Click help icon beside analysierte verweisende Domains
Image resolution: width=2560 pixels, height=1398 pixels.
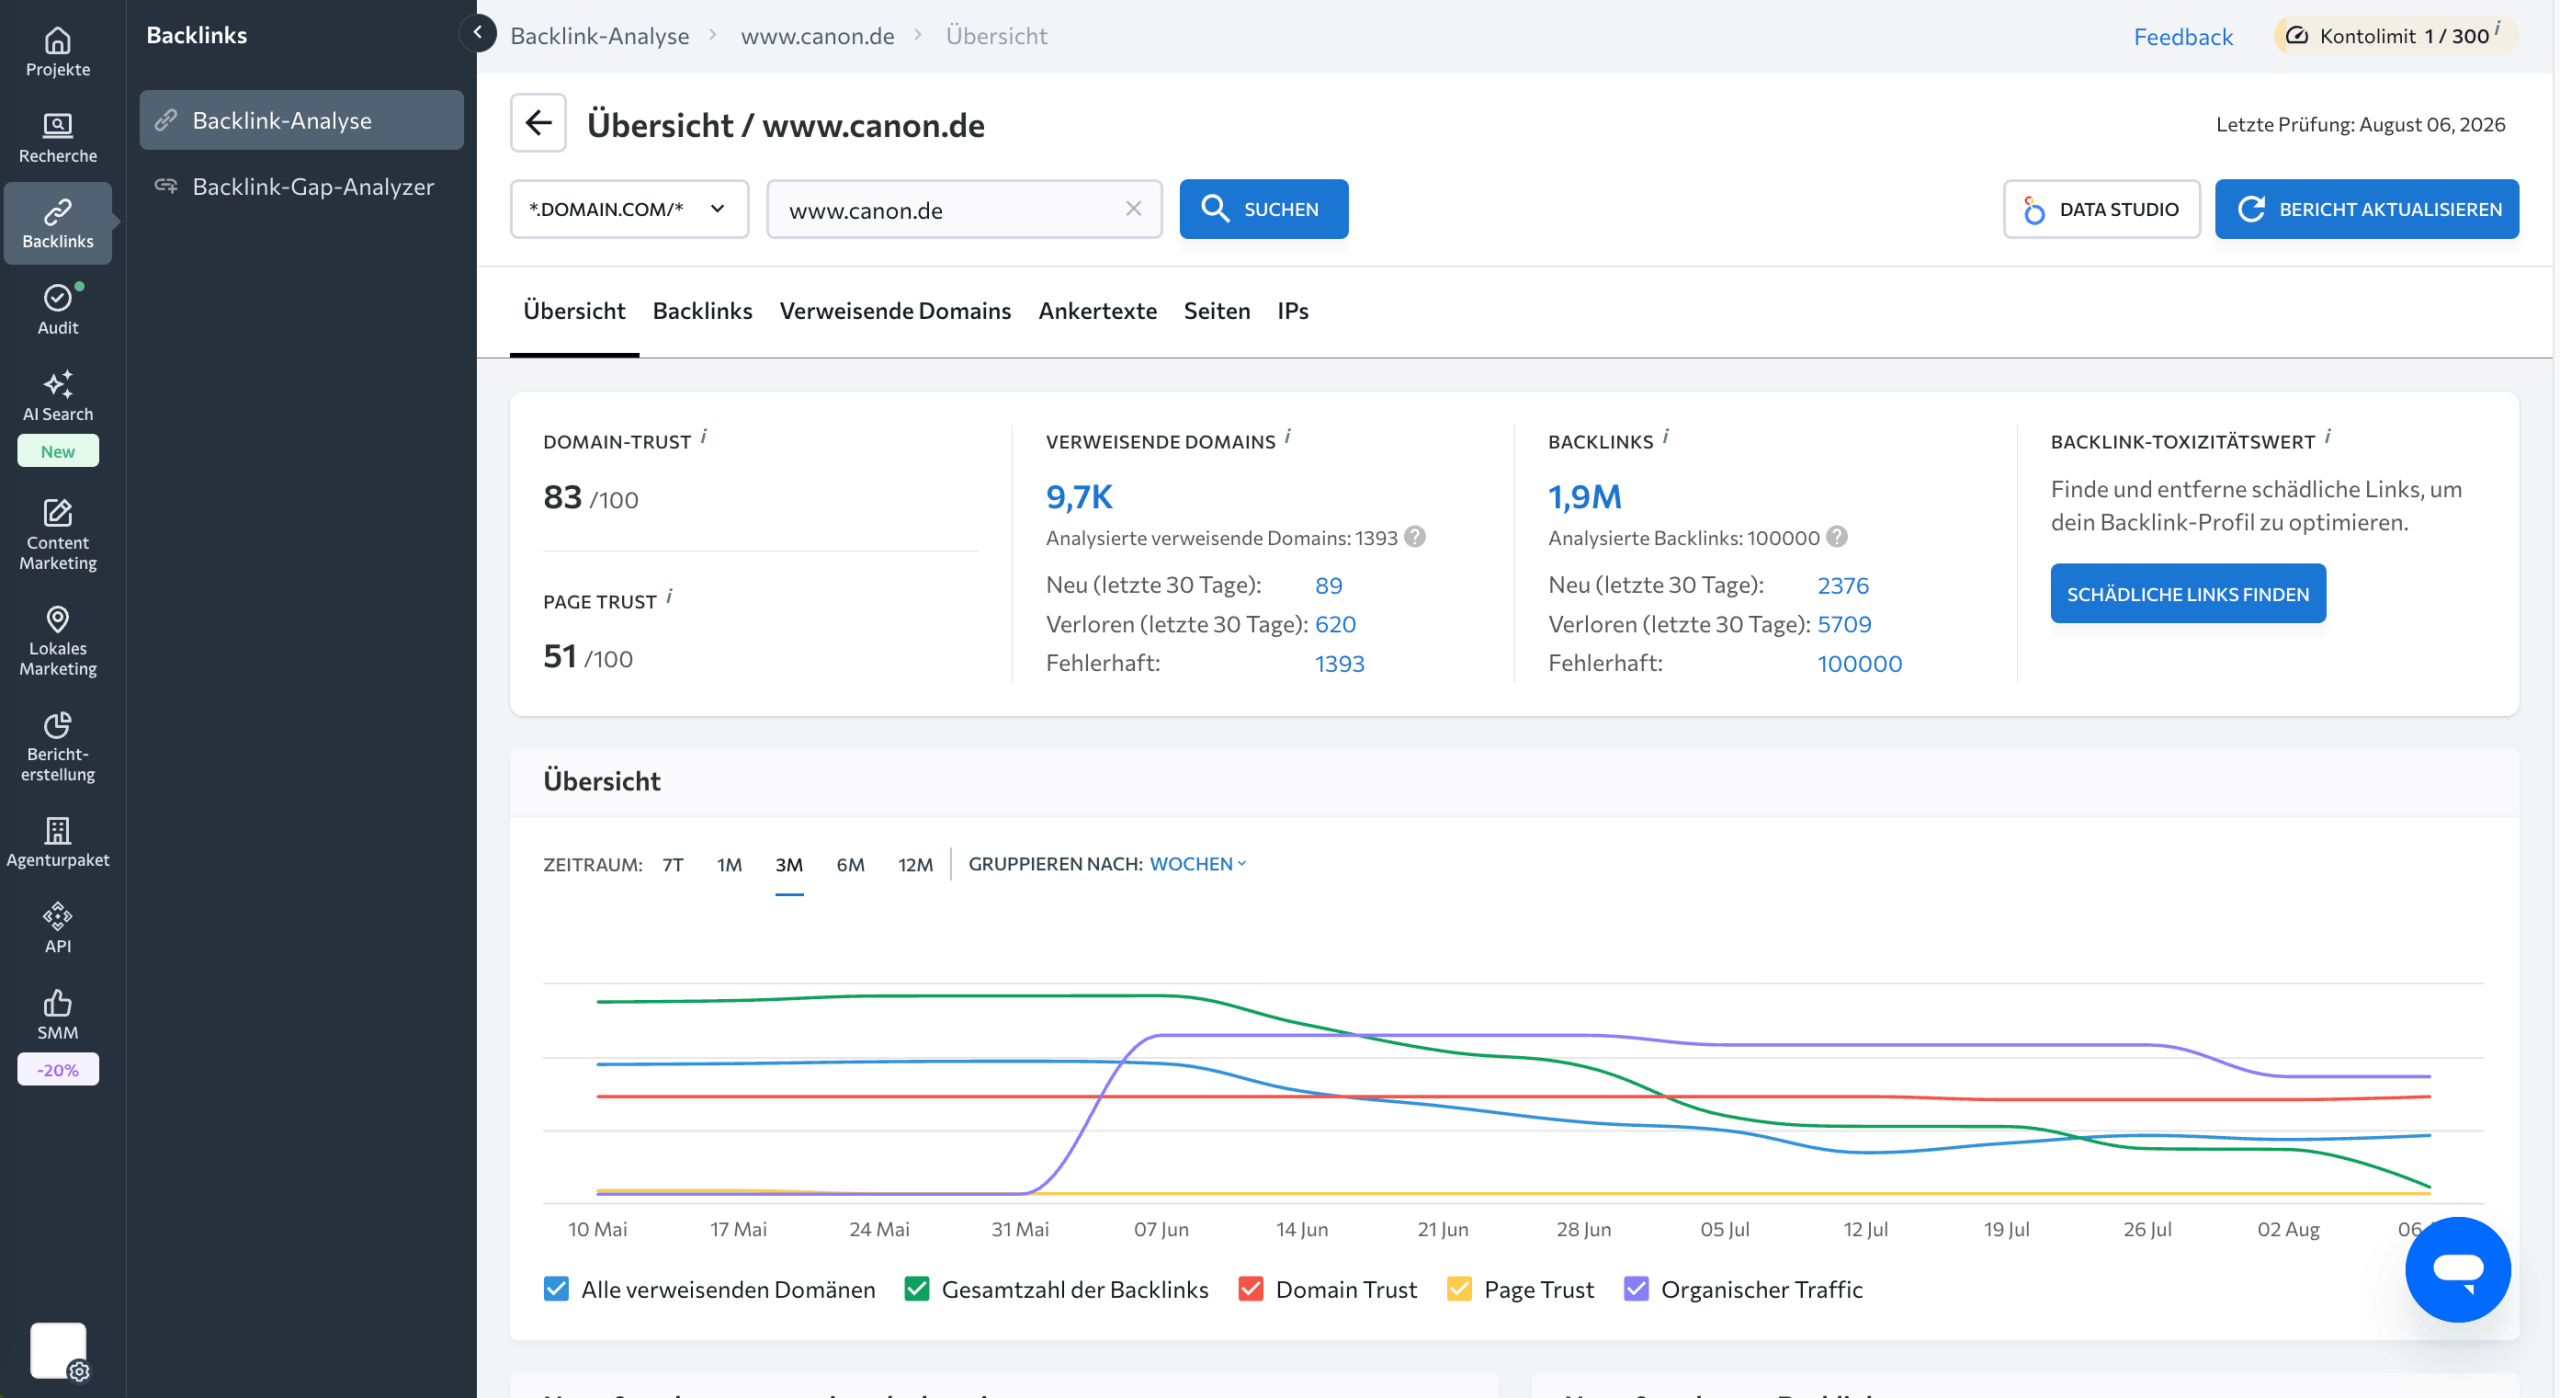(x=1414, y=537)
